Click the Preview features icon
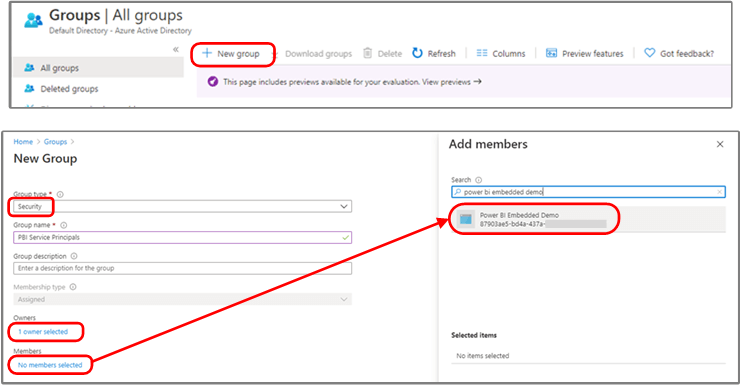 [551, 53]
